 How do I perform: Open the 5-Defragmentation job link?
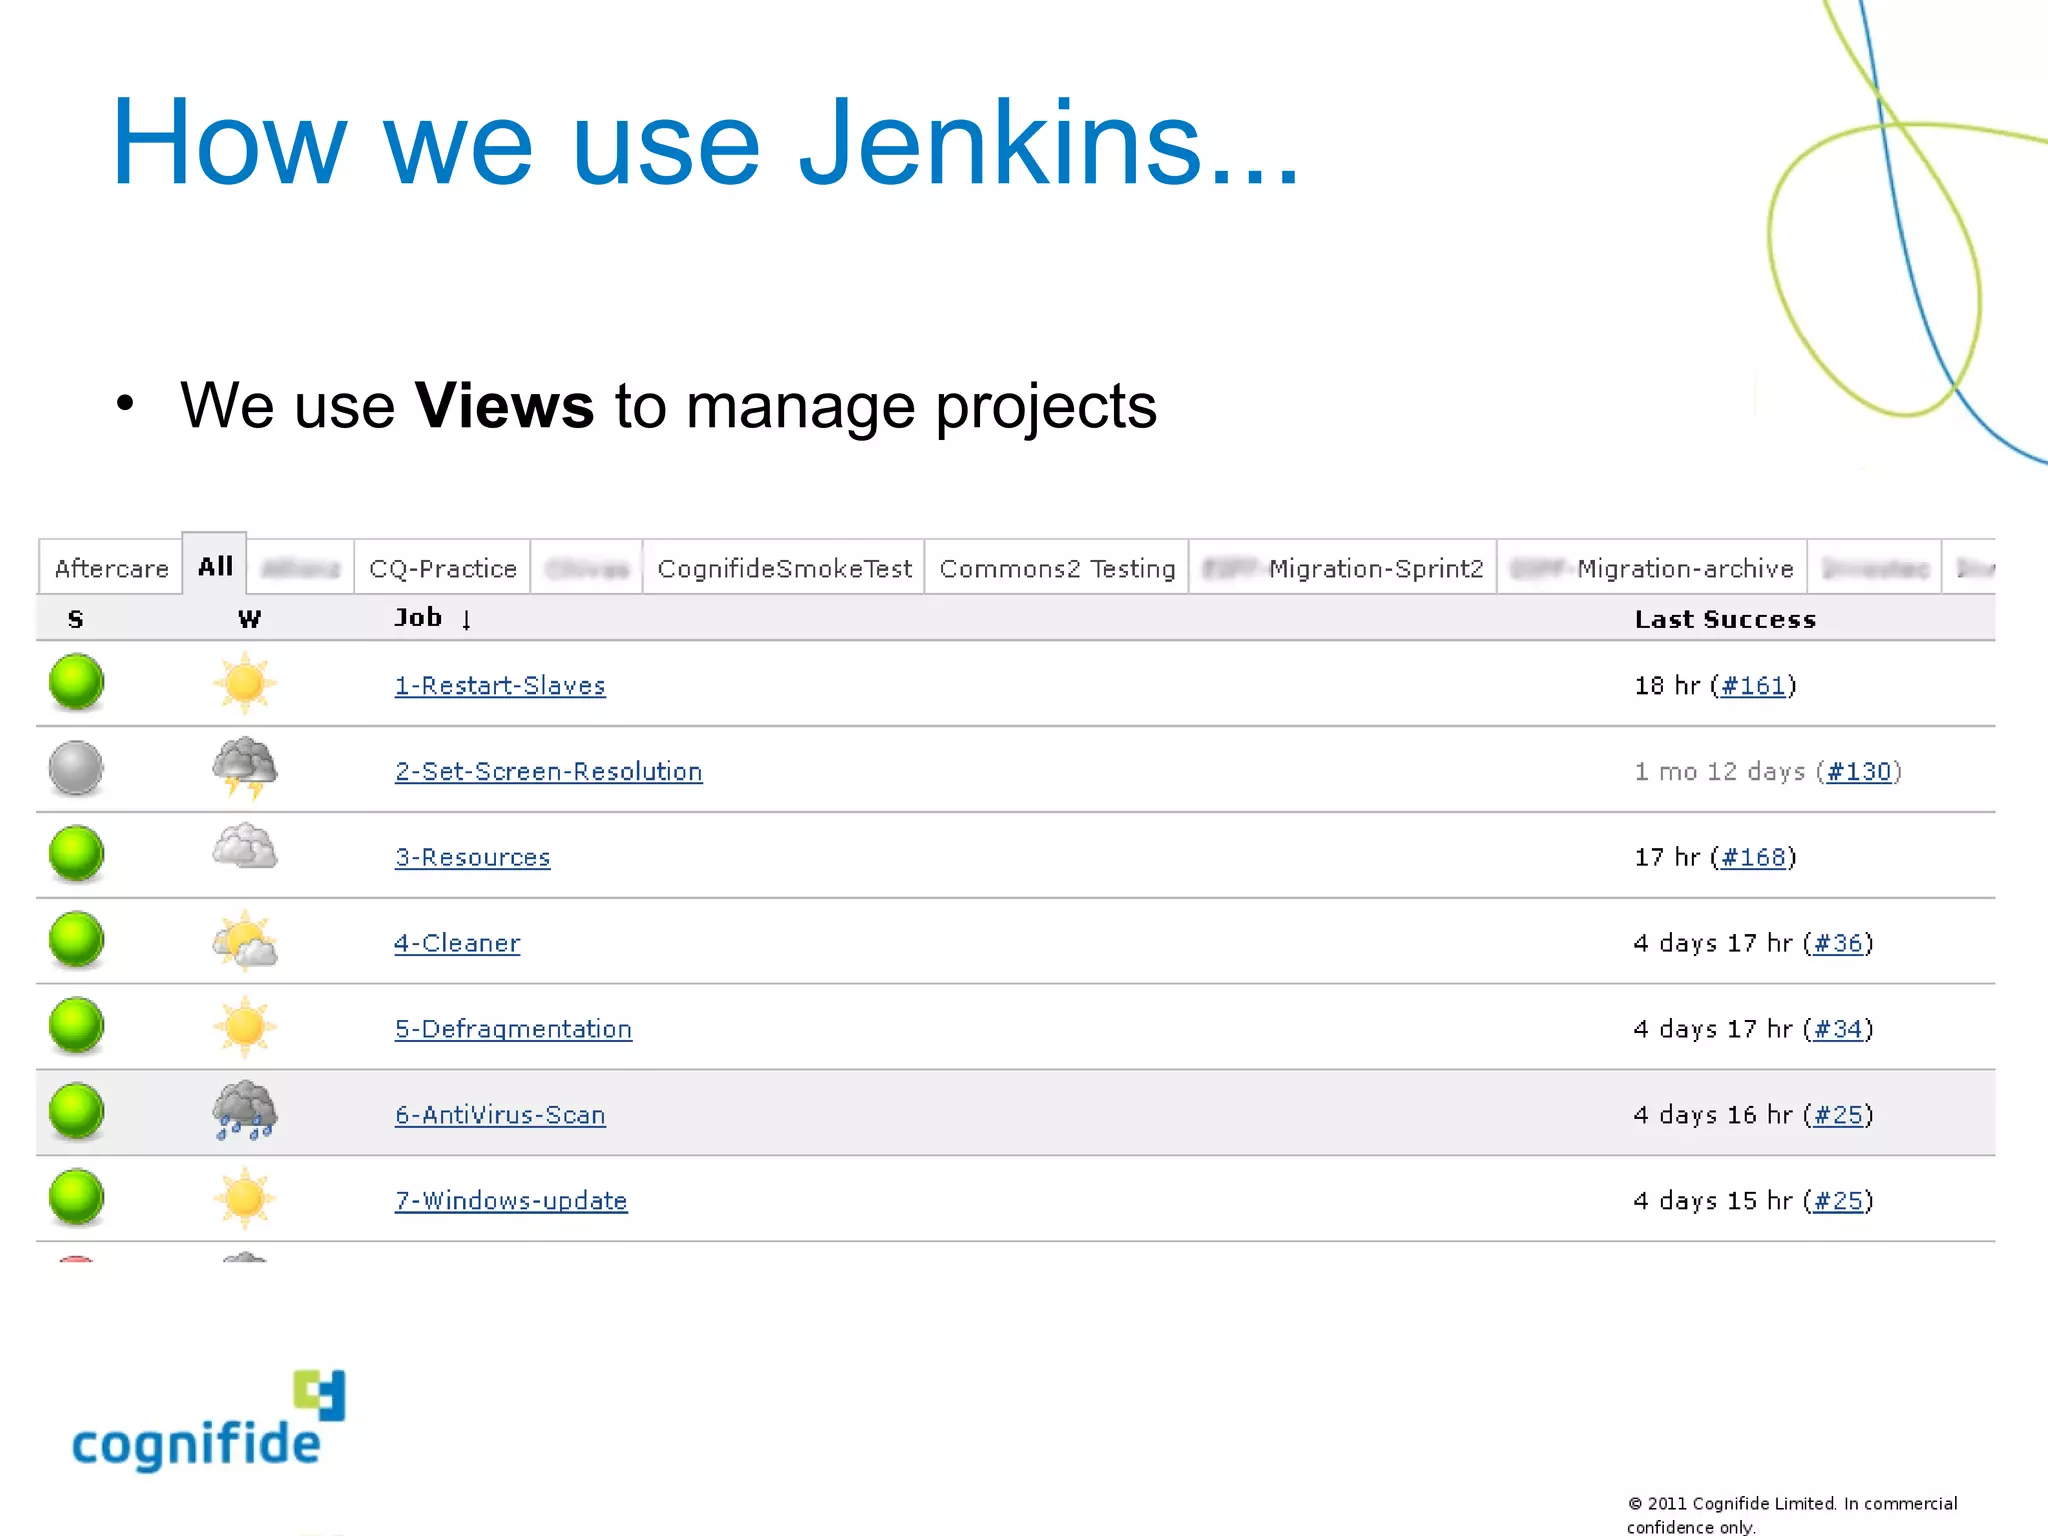coord(513,1029)
